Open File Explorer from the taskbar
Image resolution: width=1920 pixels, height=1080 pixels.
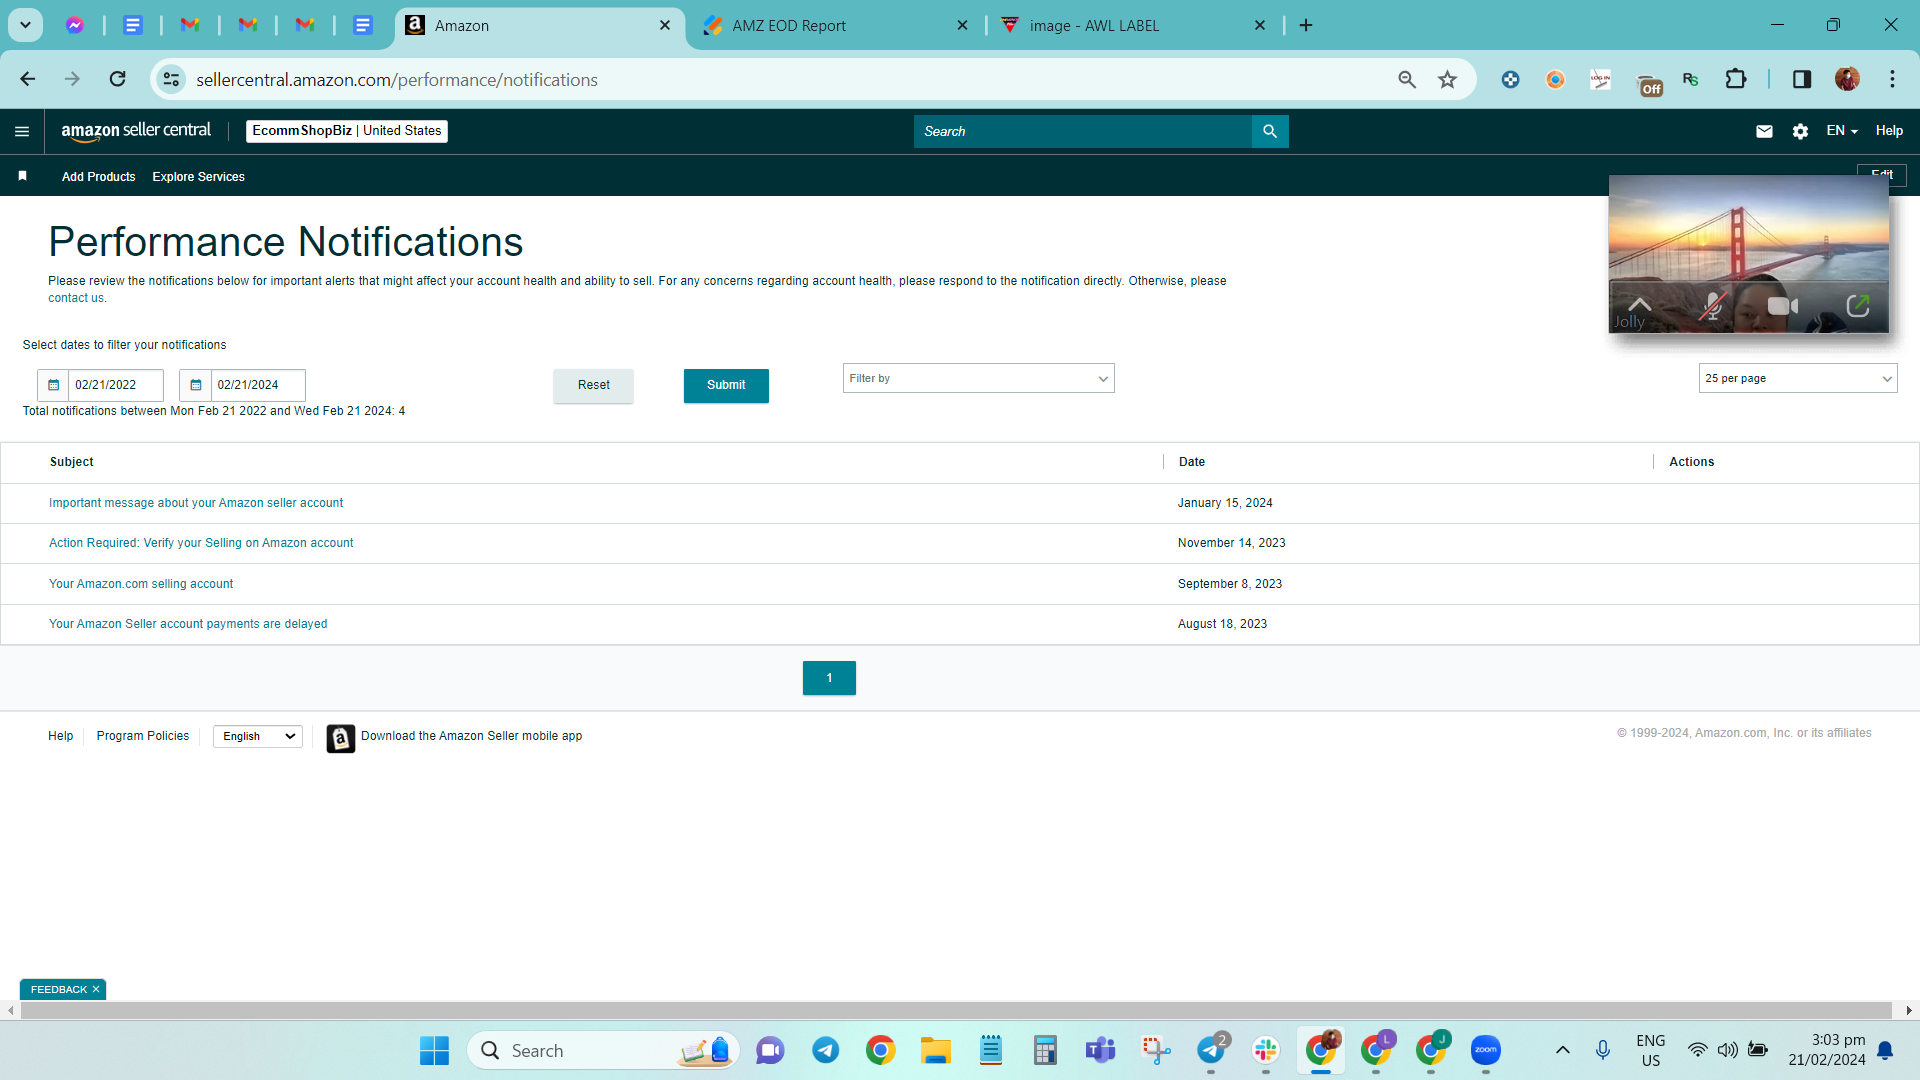(936, 1050)
